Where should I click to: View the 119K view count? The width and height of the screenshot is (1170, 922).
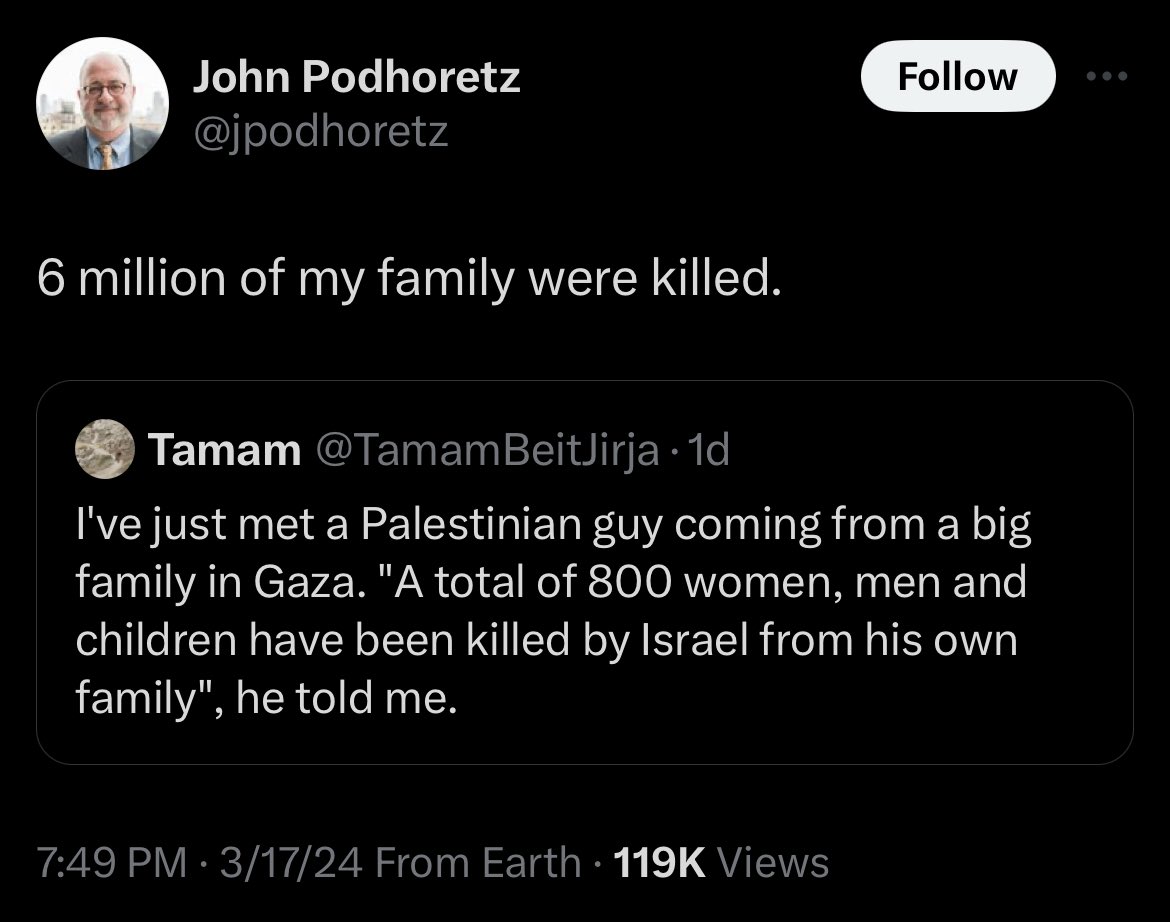click(x=661, y=861)
